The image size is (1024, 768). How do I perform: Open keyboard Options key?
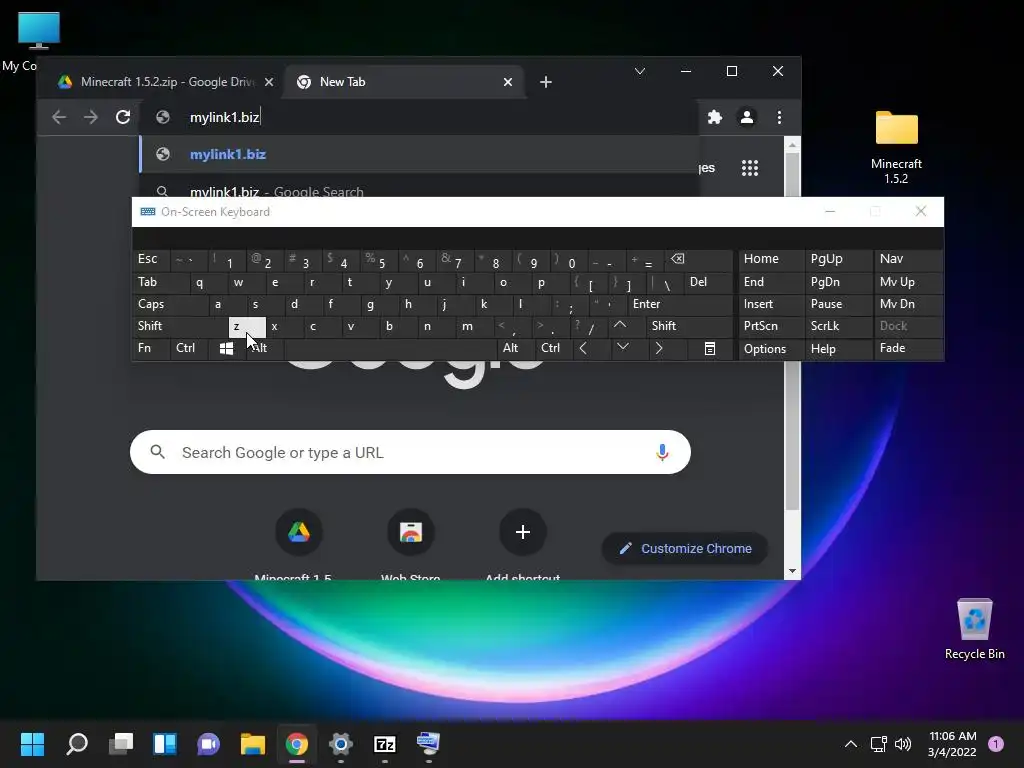coord(771,349)
